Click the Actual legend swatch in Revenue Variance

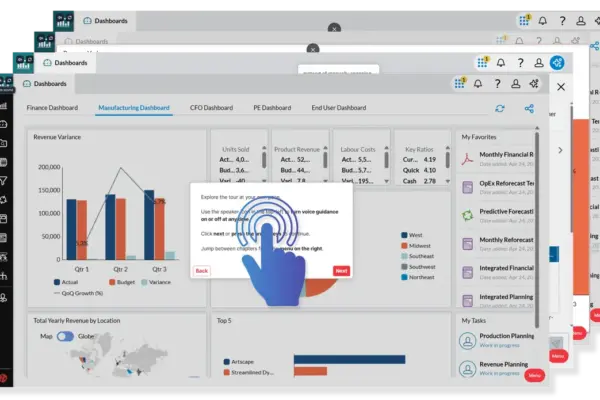coord(57,282)
